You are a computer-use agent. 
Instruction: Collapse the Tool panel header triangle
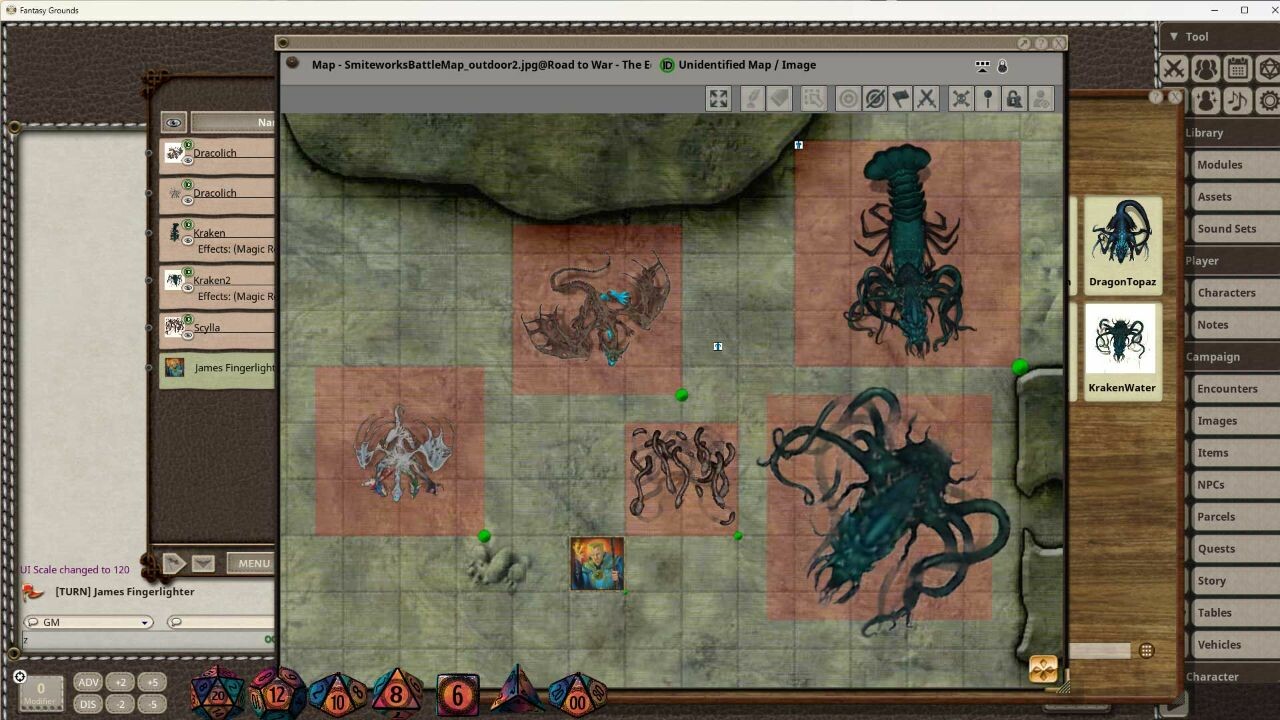pyautogui.click(x=1172, y=36)
